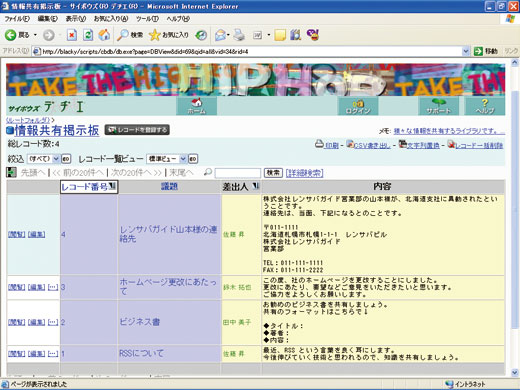Open the ヘルプ question mark button
The width and height of the screenshot is (520, 390).
click(x=485, y=106)
